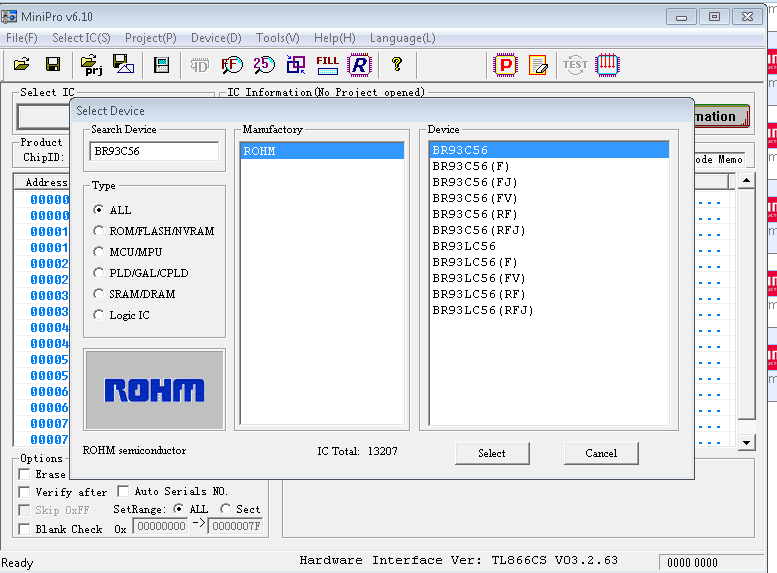Select ROM/FLASH/NVRAM type radio button
This screenshot has height=573, width=777.
pyautogui.click(x=99, y=231)
